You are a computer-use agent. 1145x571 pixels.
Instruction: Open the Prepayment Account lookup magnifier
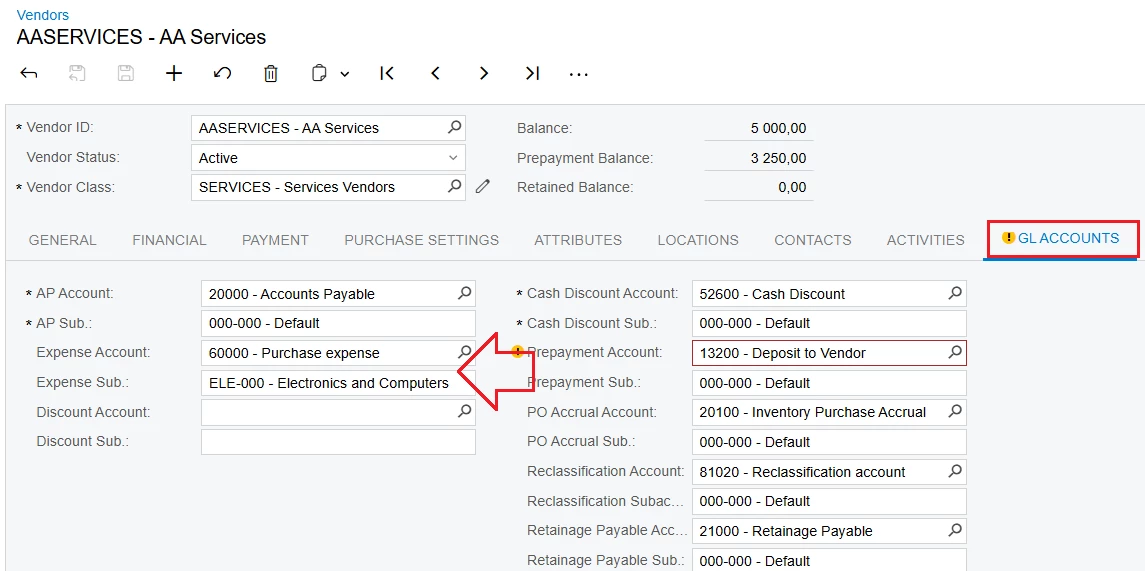[955, 353]
